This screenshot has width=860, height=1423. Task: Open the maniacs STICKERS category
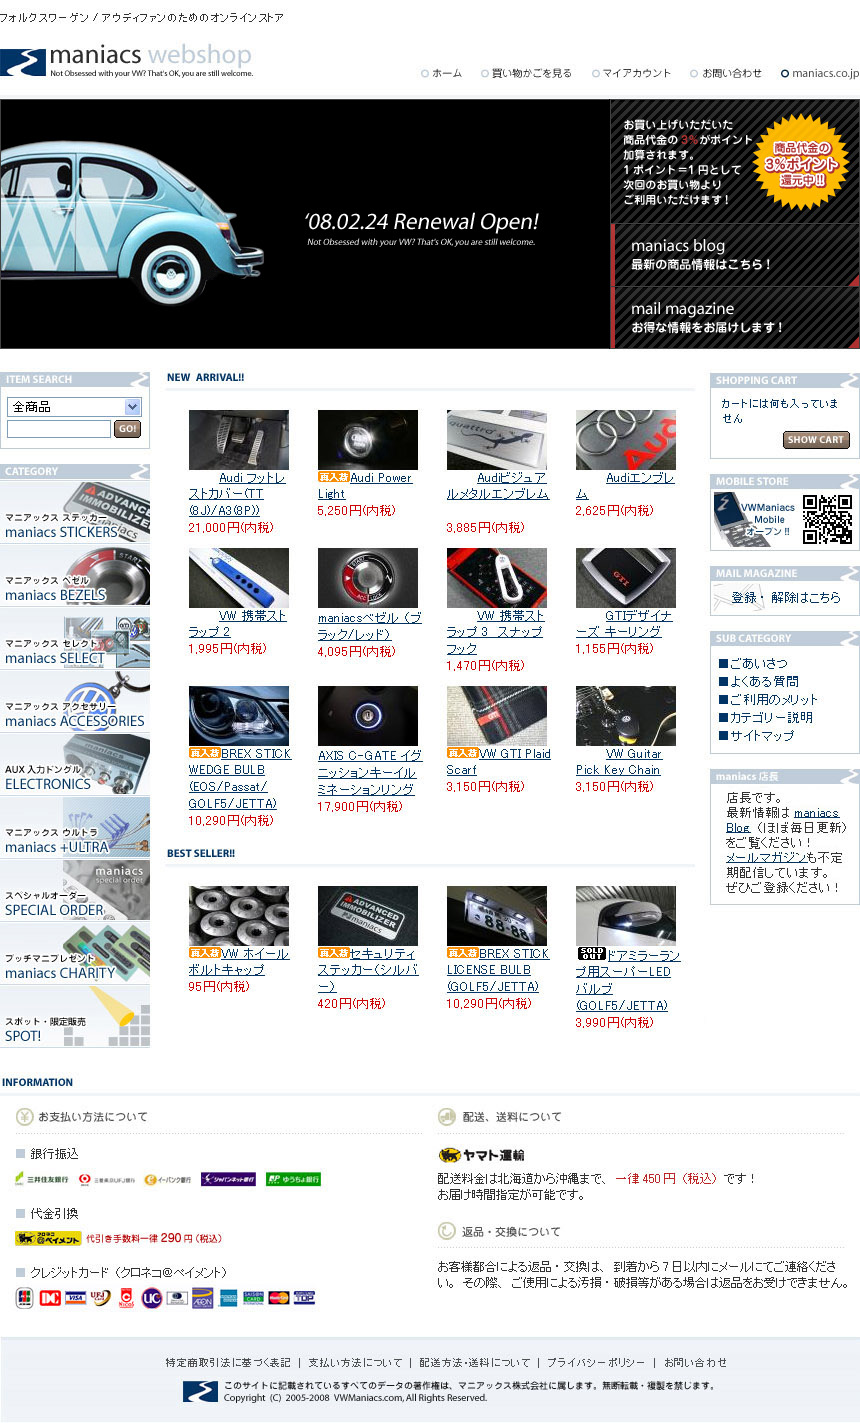click(x=75, y=512)
